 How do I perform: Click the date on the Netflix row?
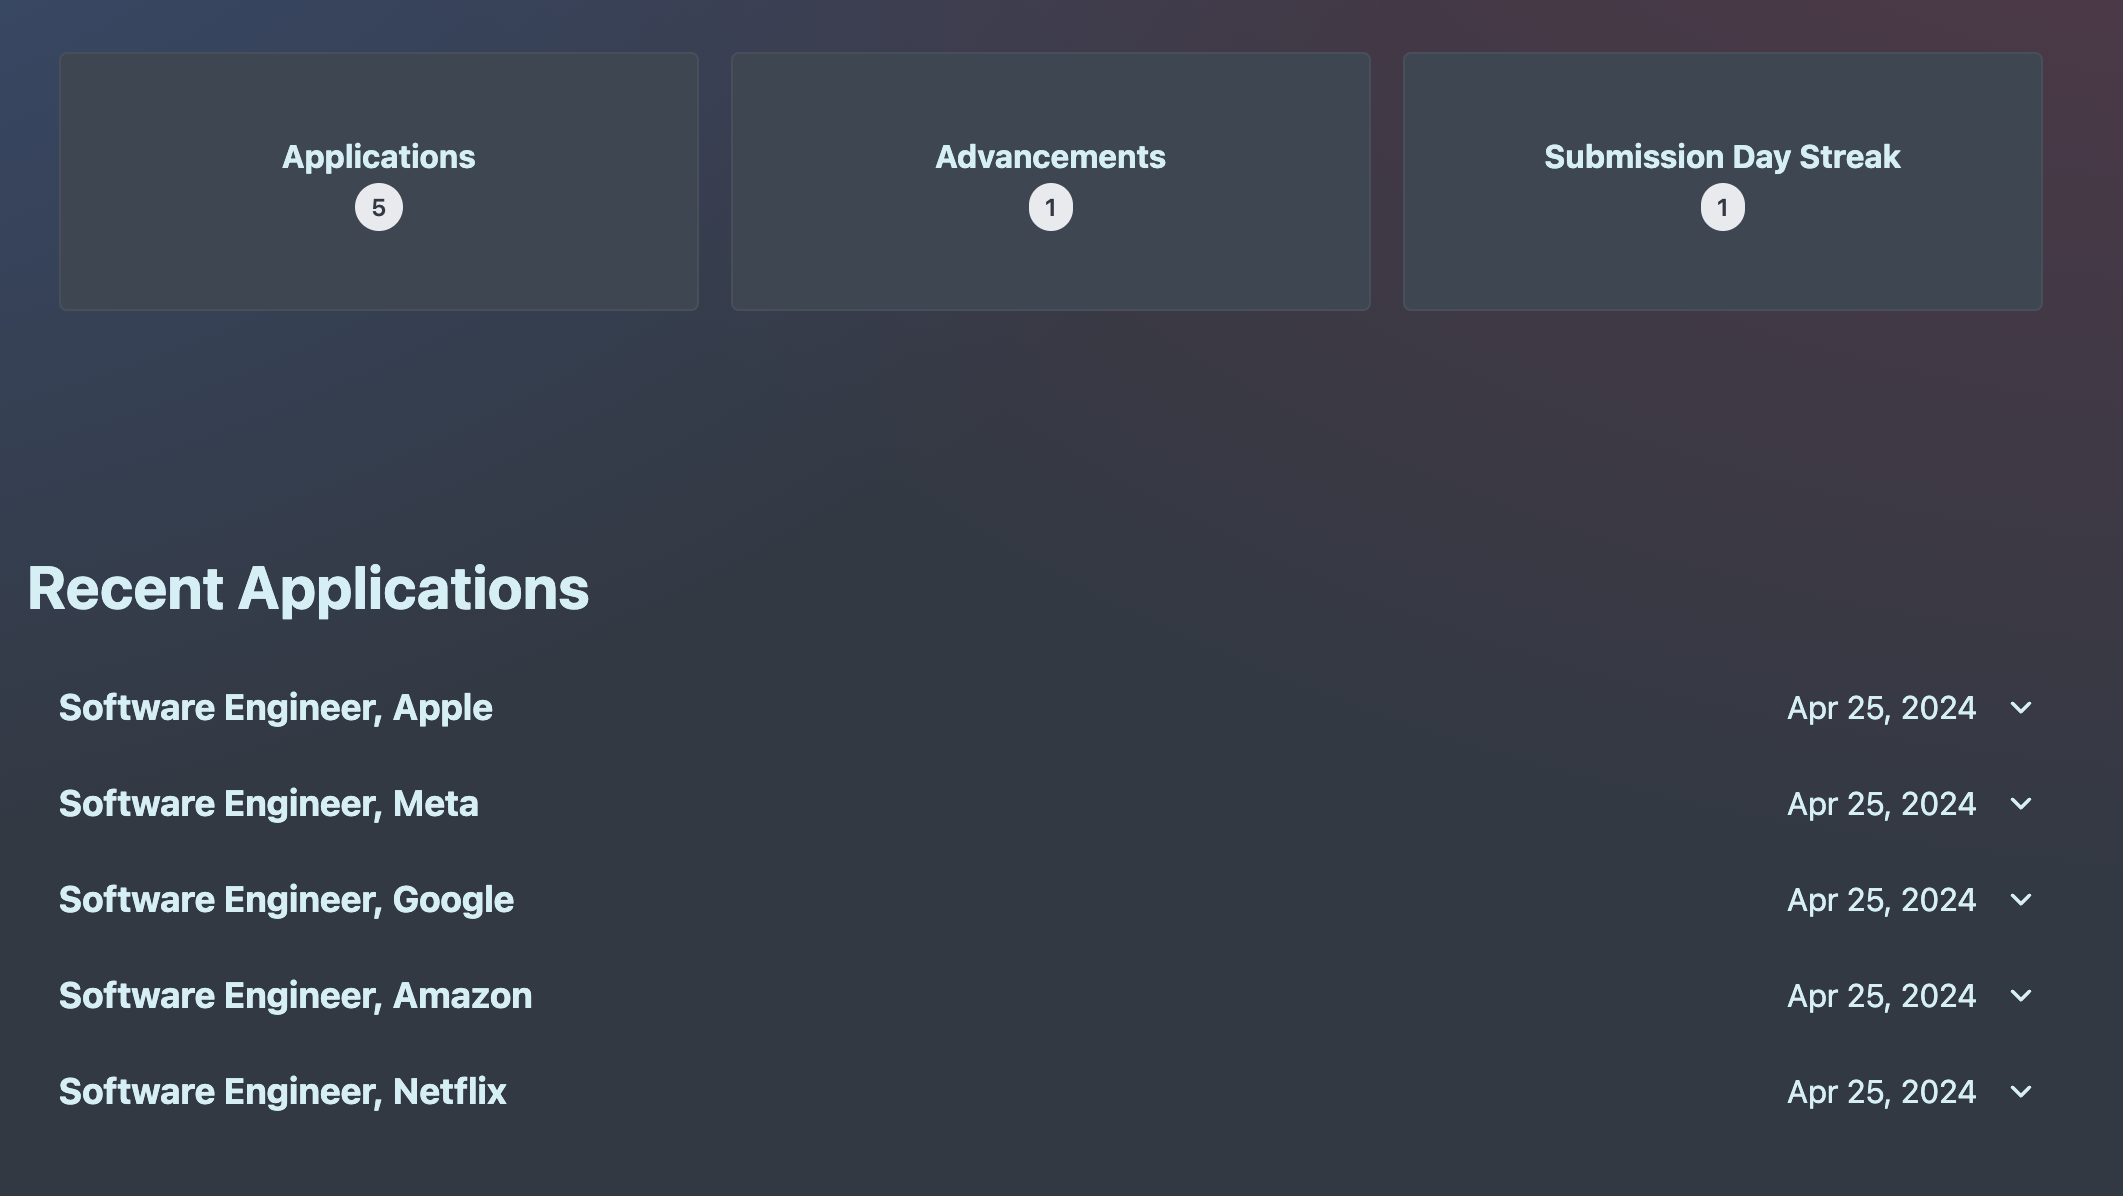[1881, 1092]
